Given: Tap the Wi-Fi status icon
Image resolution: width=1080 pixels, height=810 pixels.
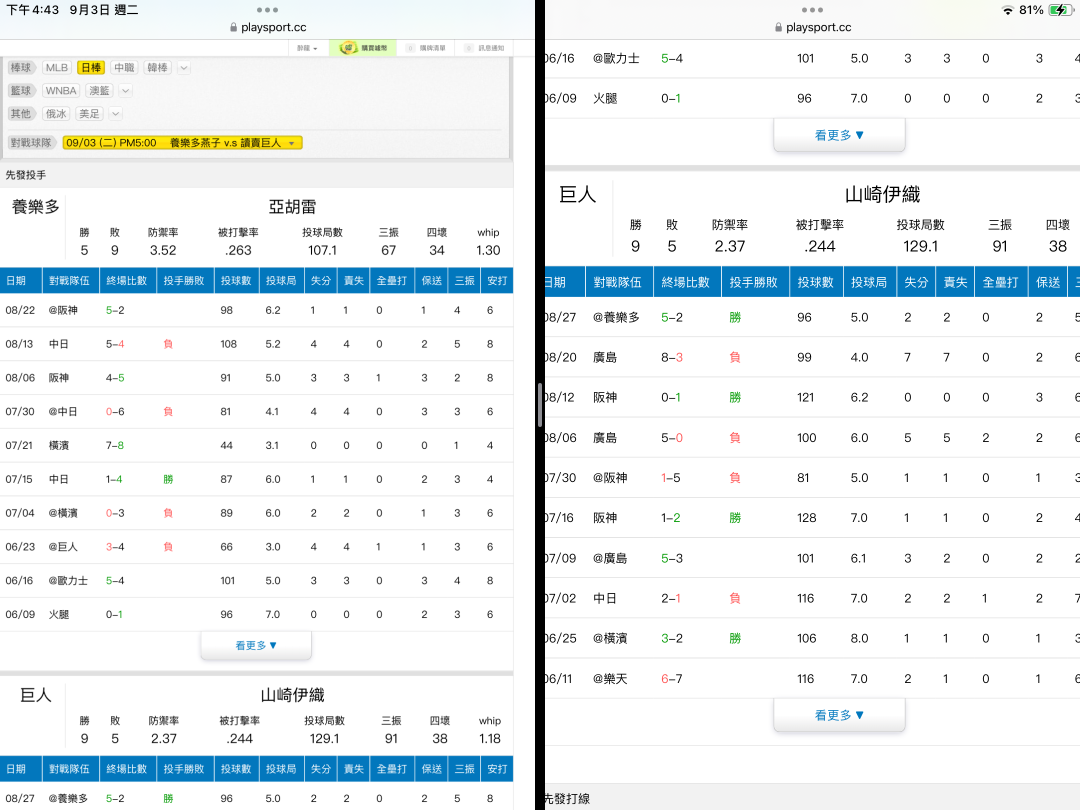Looking at the screenshot, I should [x=1008, y=10].
